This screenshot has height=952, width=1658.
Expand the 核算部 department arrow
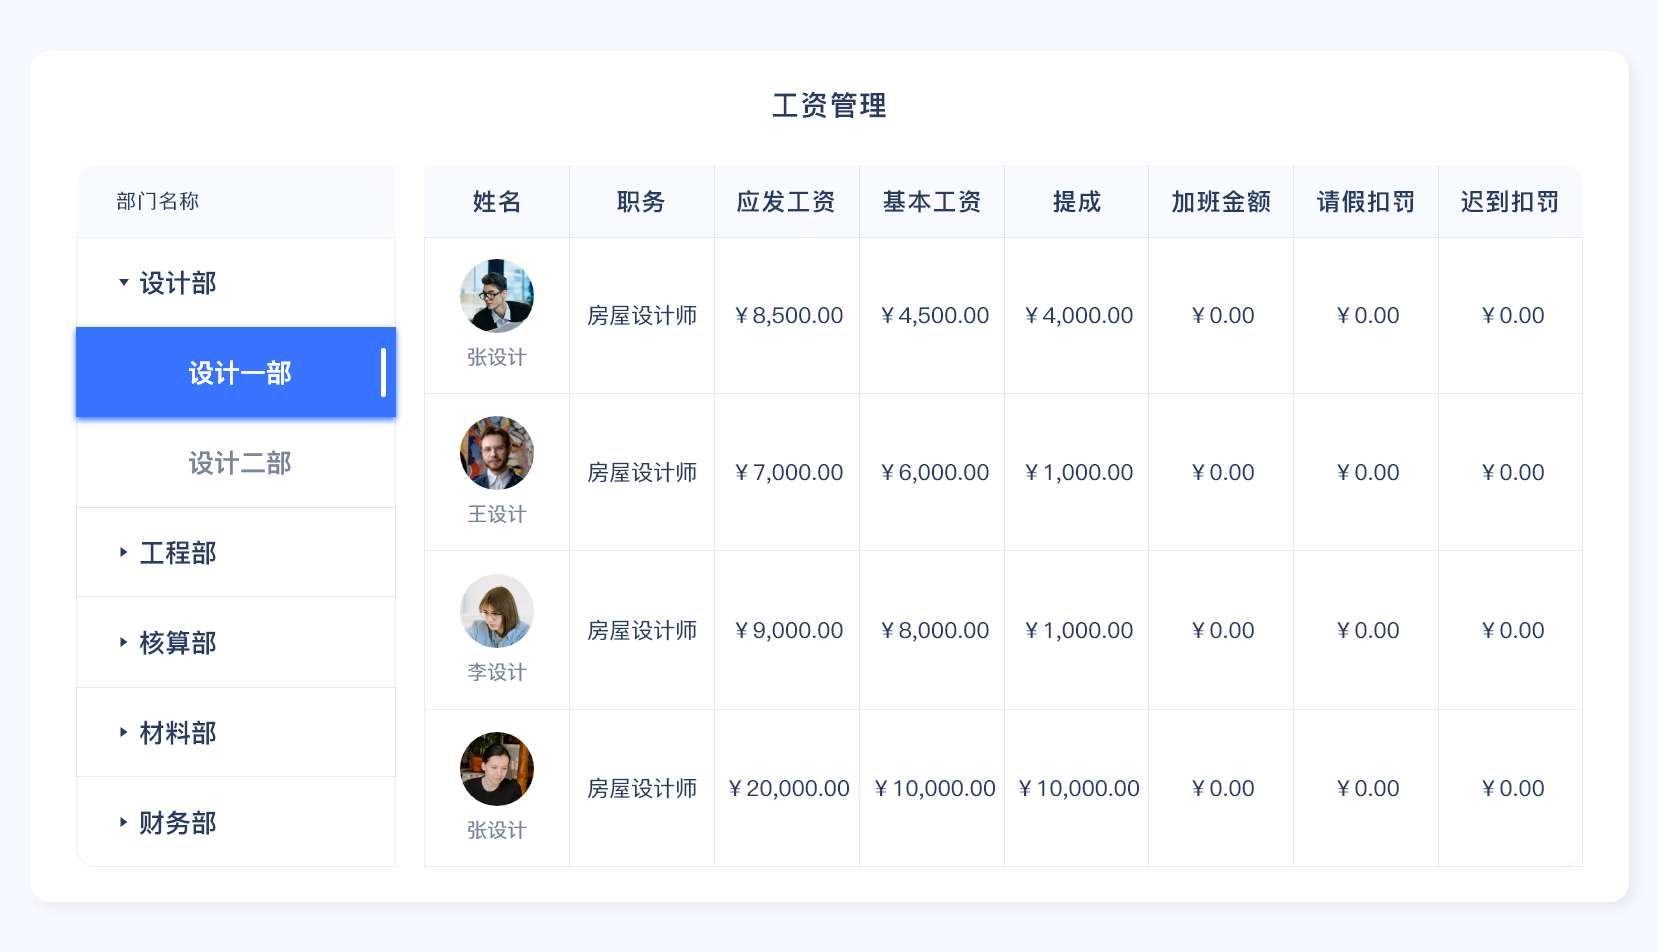123,642
